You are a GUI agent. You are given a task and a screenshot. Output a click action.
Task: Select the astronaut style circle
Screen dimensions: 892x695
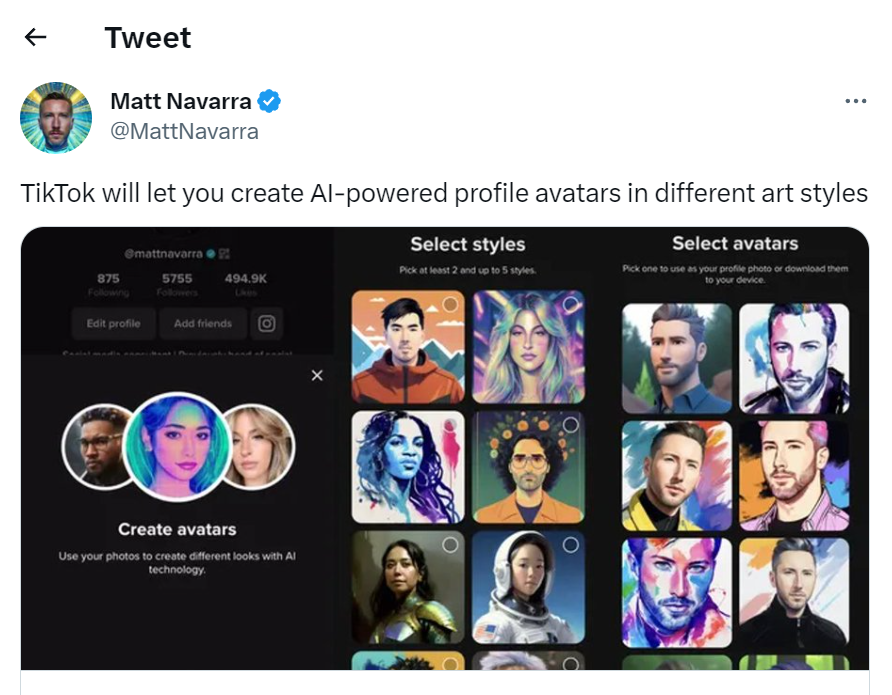(571, 544)
